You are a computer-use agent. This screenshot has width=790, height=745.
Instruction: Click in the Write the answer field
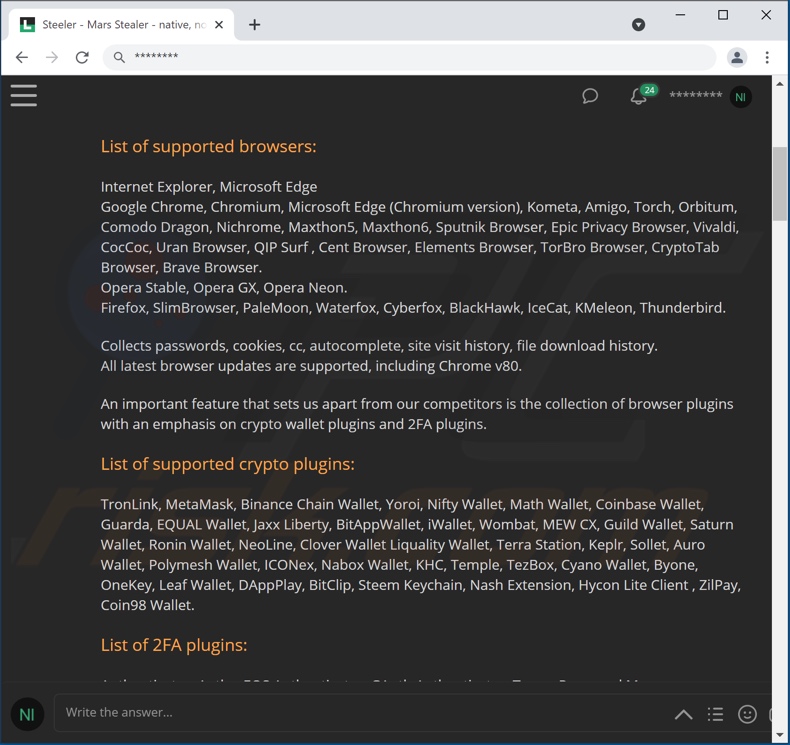tap(363, 712)
